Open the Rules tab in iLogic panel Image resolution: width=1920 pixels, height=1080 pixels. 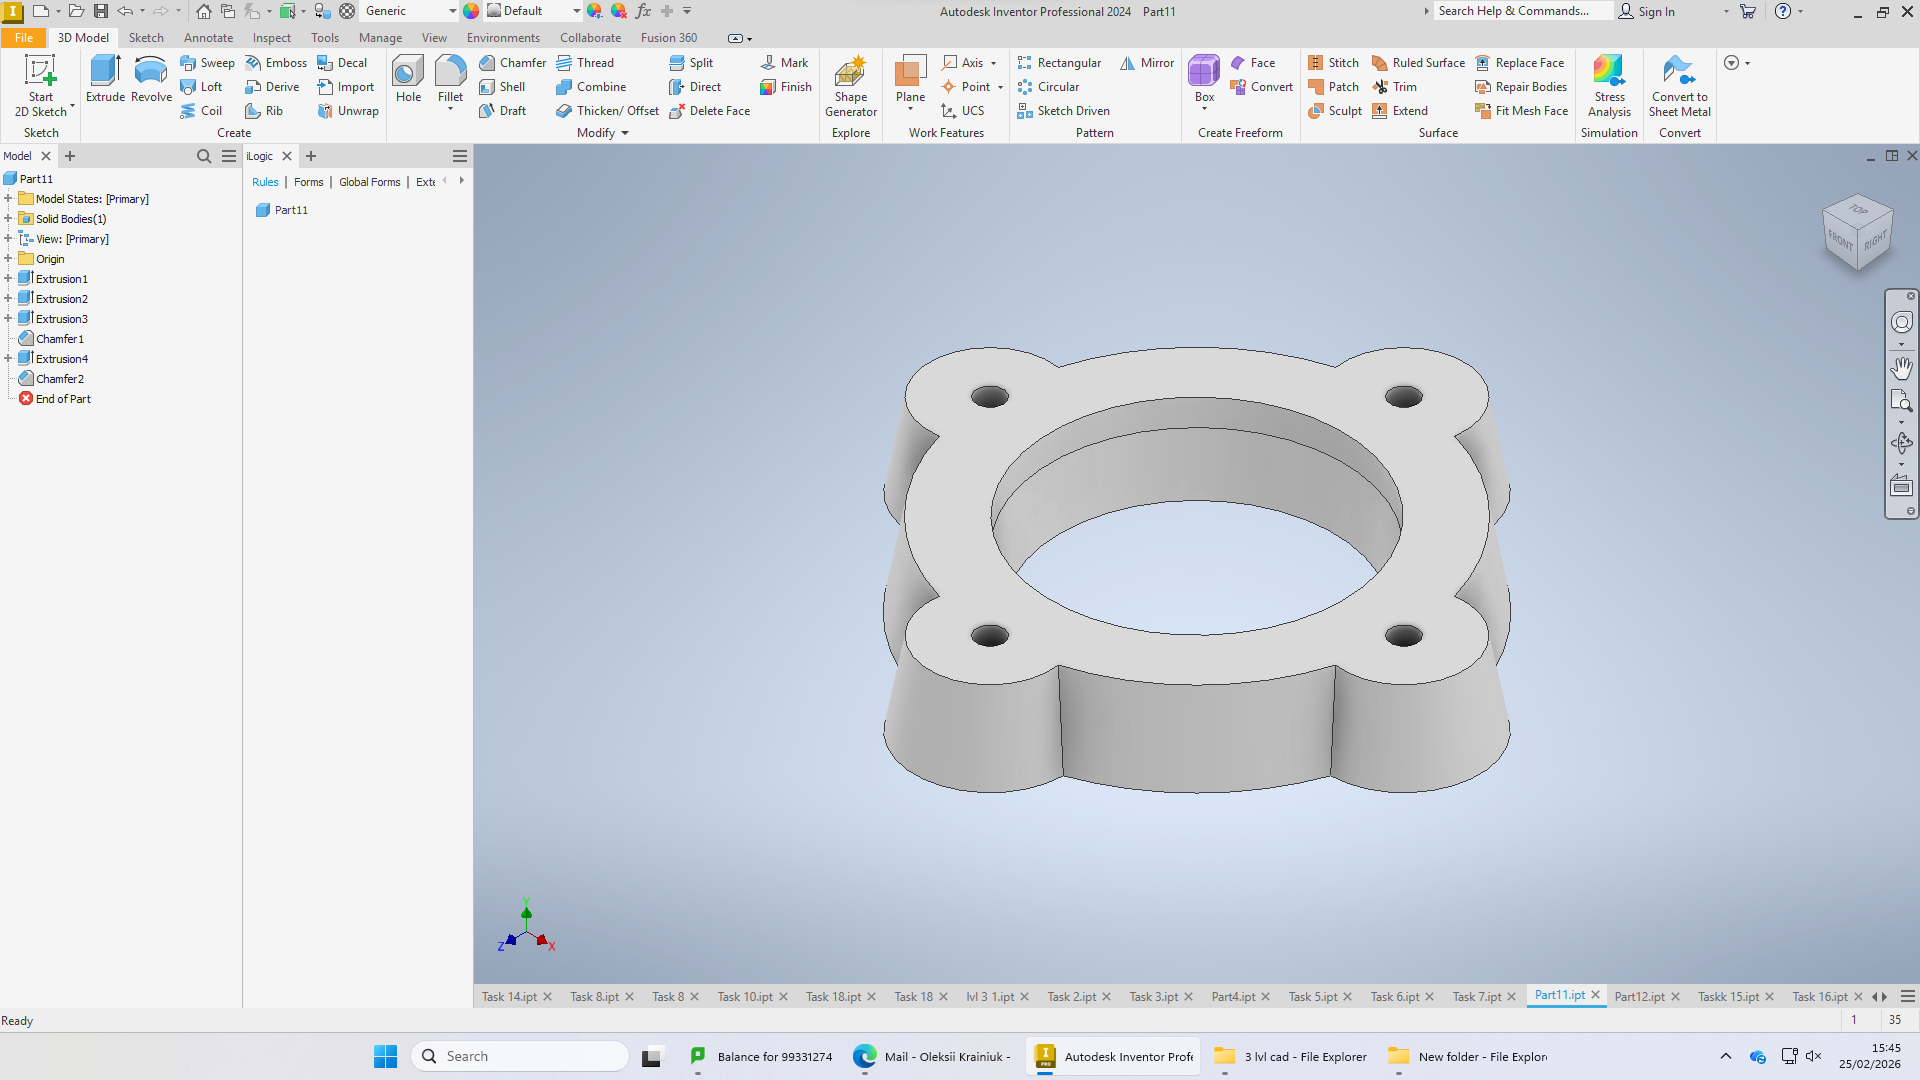coord(265,182)
